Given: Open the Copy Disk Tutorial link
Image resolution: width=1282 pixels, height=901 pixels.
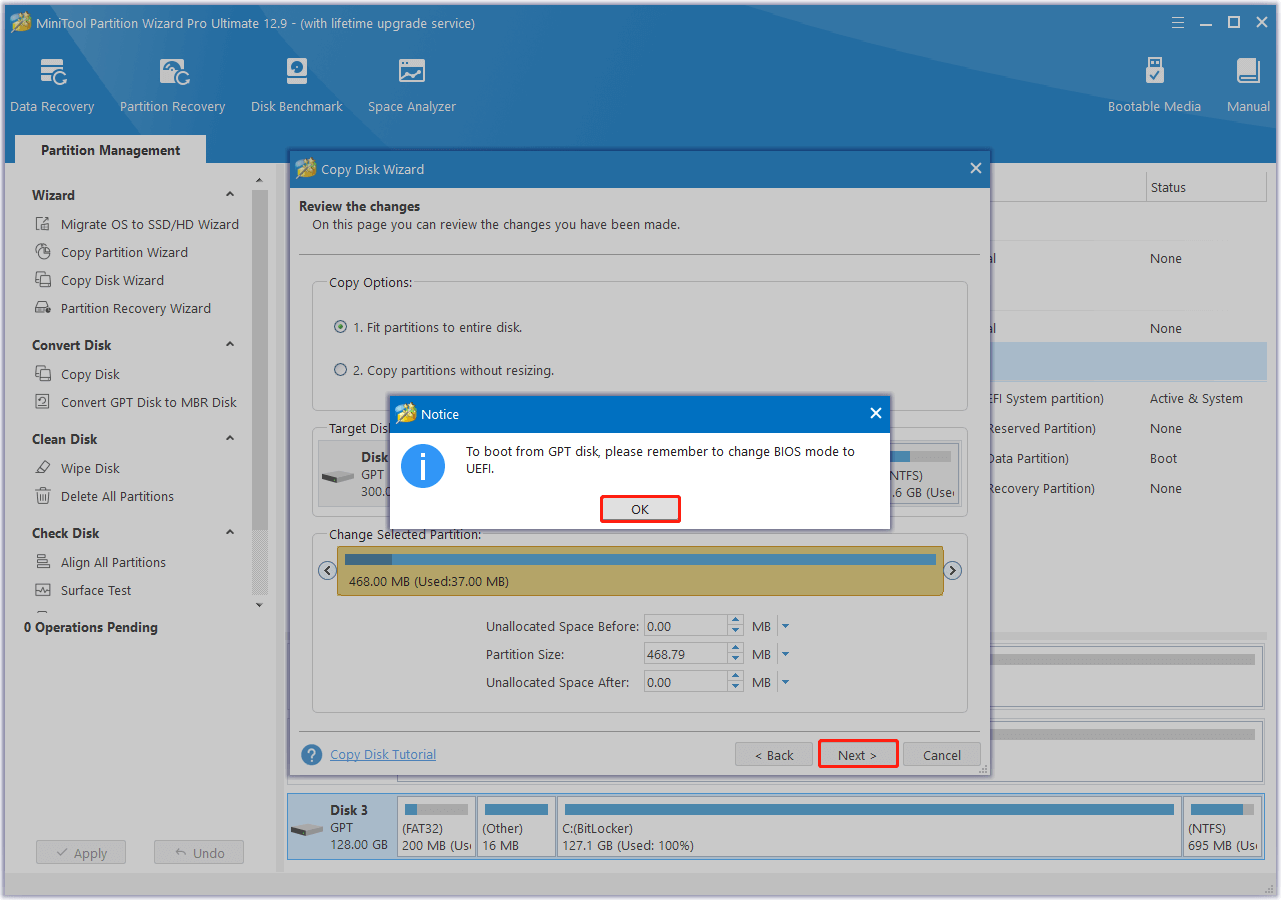Looking at the screenshot, I should pyautogui.click(x=383, y=754).
